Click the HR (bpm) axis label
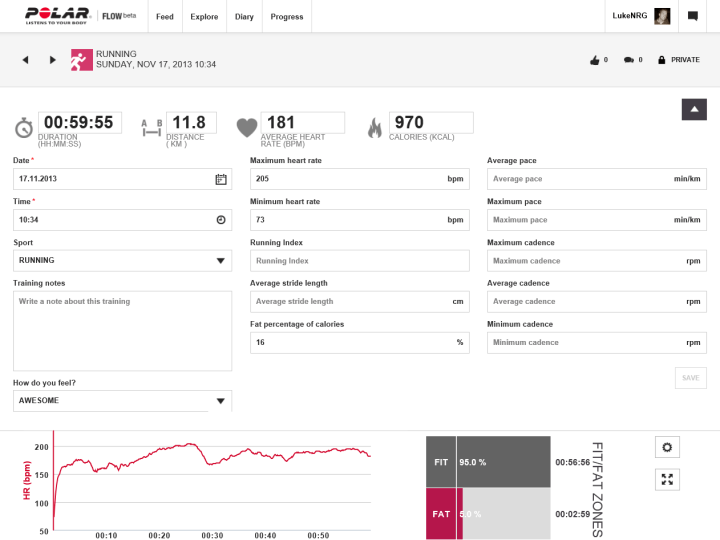This screenshot has height=540, width=720. point(27,480)
